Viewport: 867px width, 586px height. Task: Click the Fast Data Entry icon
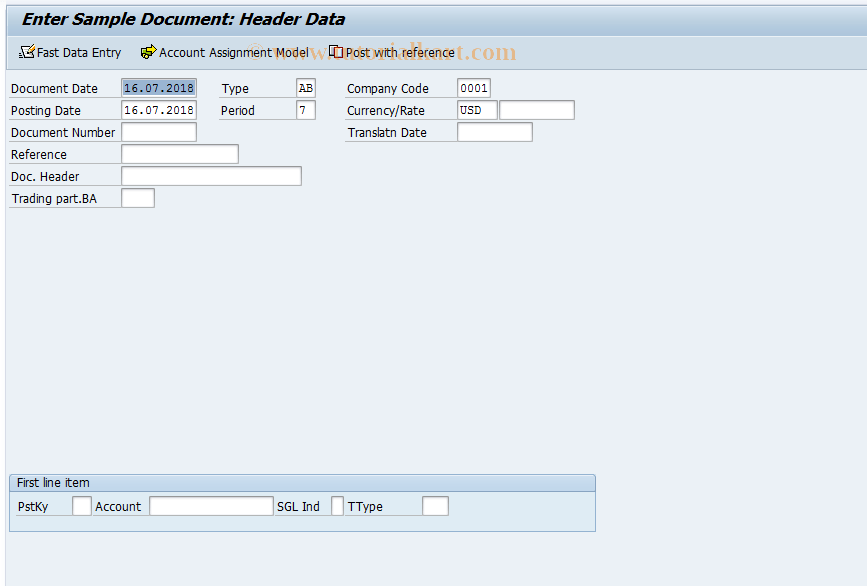click(x=70, y=52)
